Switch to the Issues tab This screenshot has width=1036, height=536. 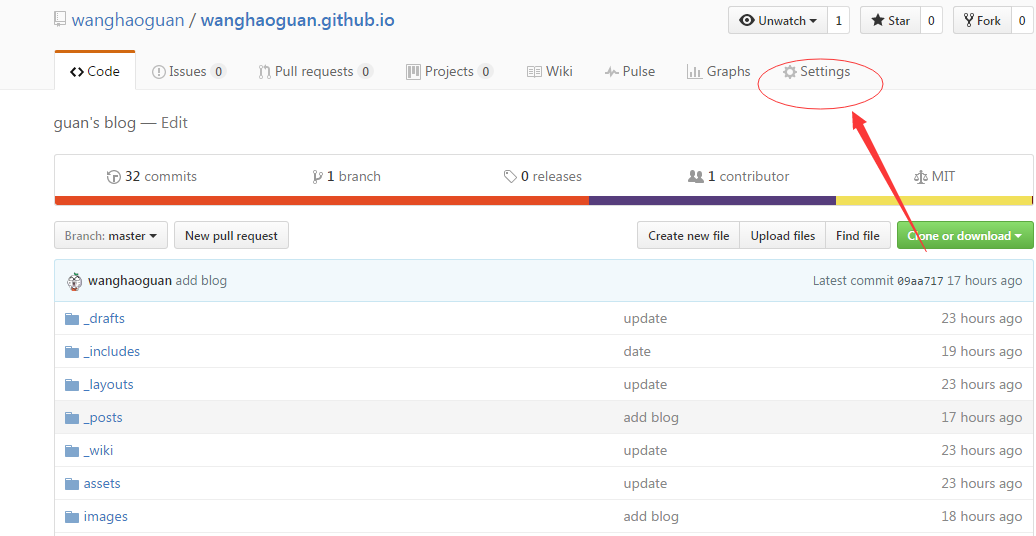(x=189, y=71)
